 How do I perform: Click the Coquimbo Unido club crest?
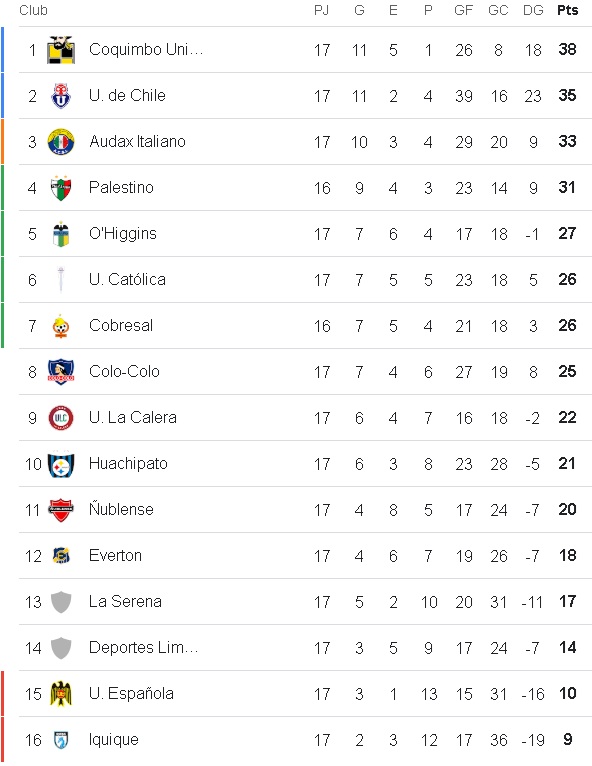[x=61, y=50]
